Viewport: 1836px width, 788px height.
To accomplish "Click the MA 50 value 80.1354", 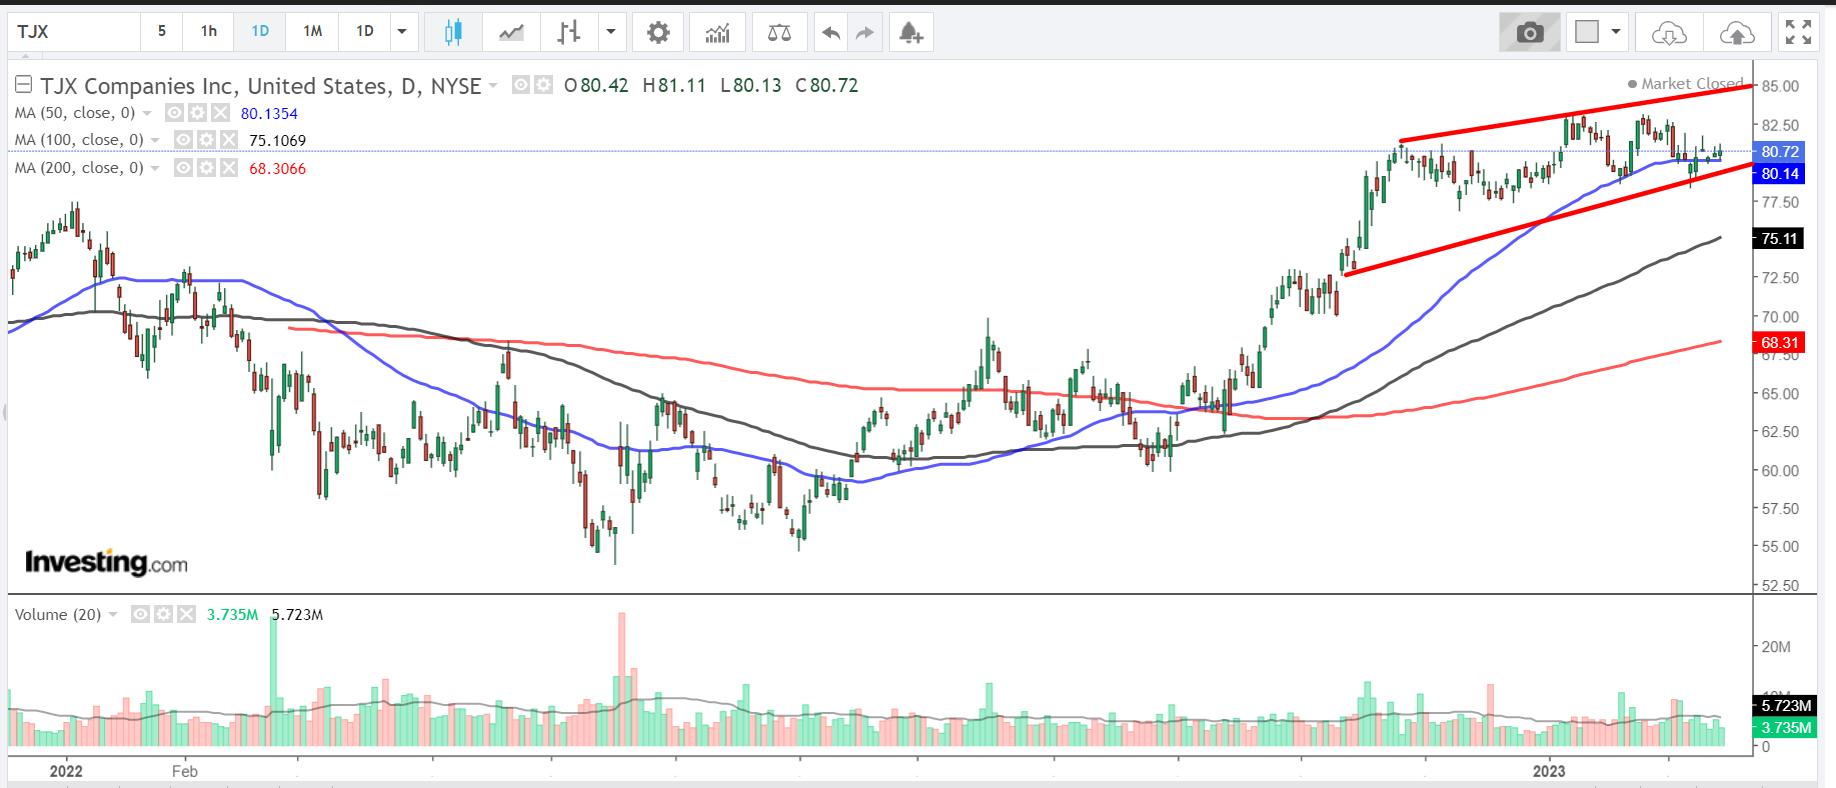I will point(269,113).
